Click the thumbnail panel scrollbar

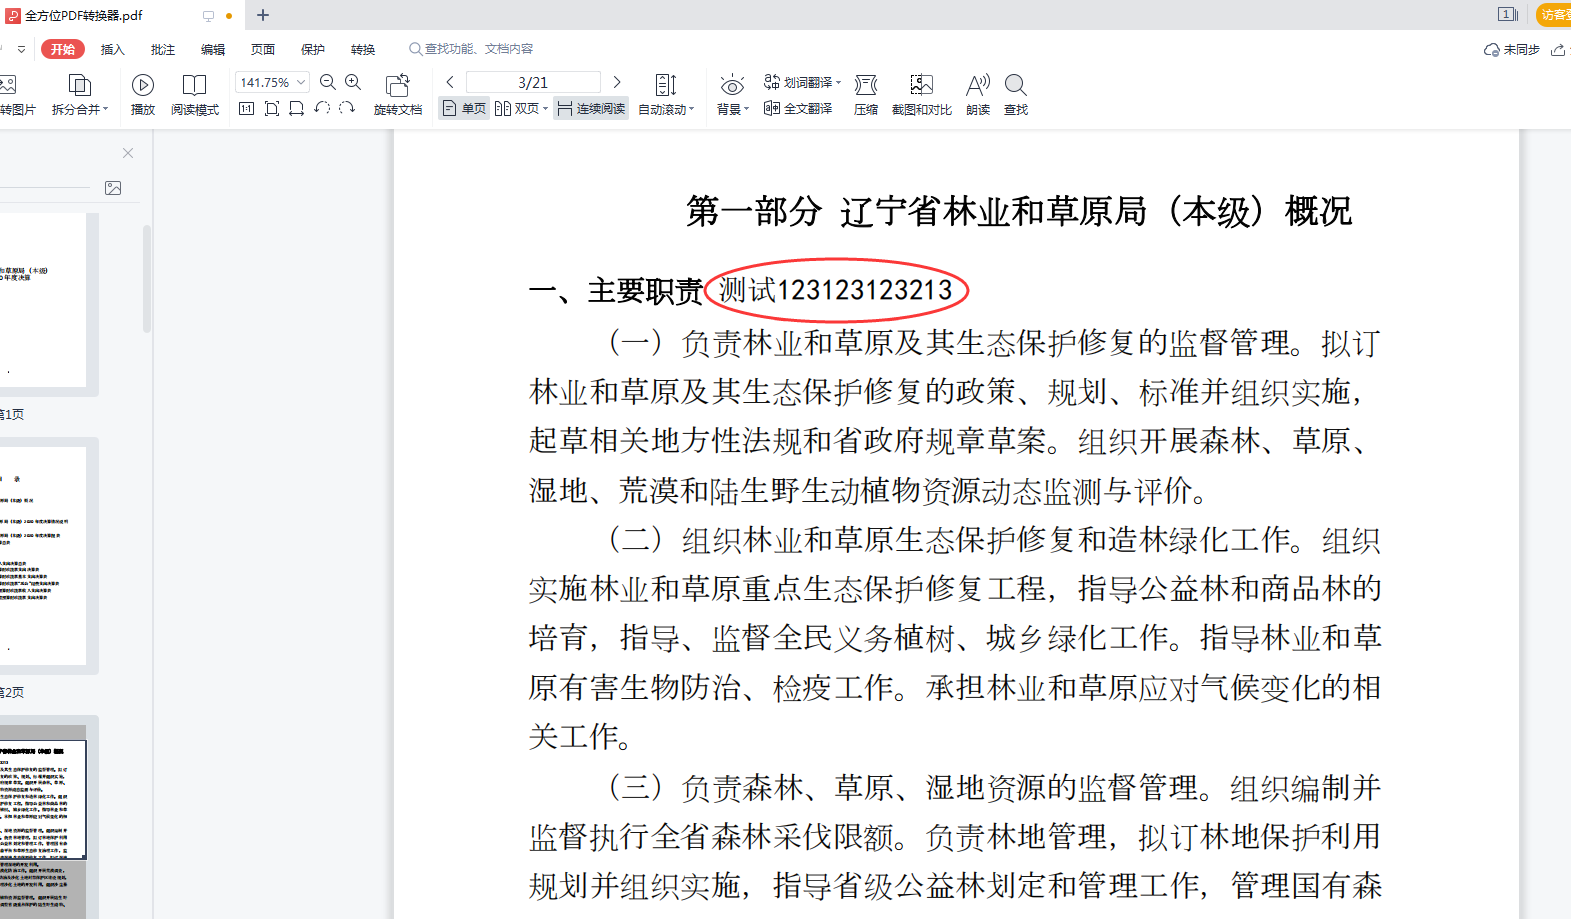tap(147, 279)
